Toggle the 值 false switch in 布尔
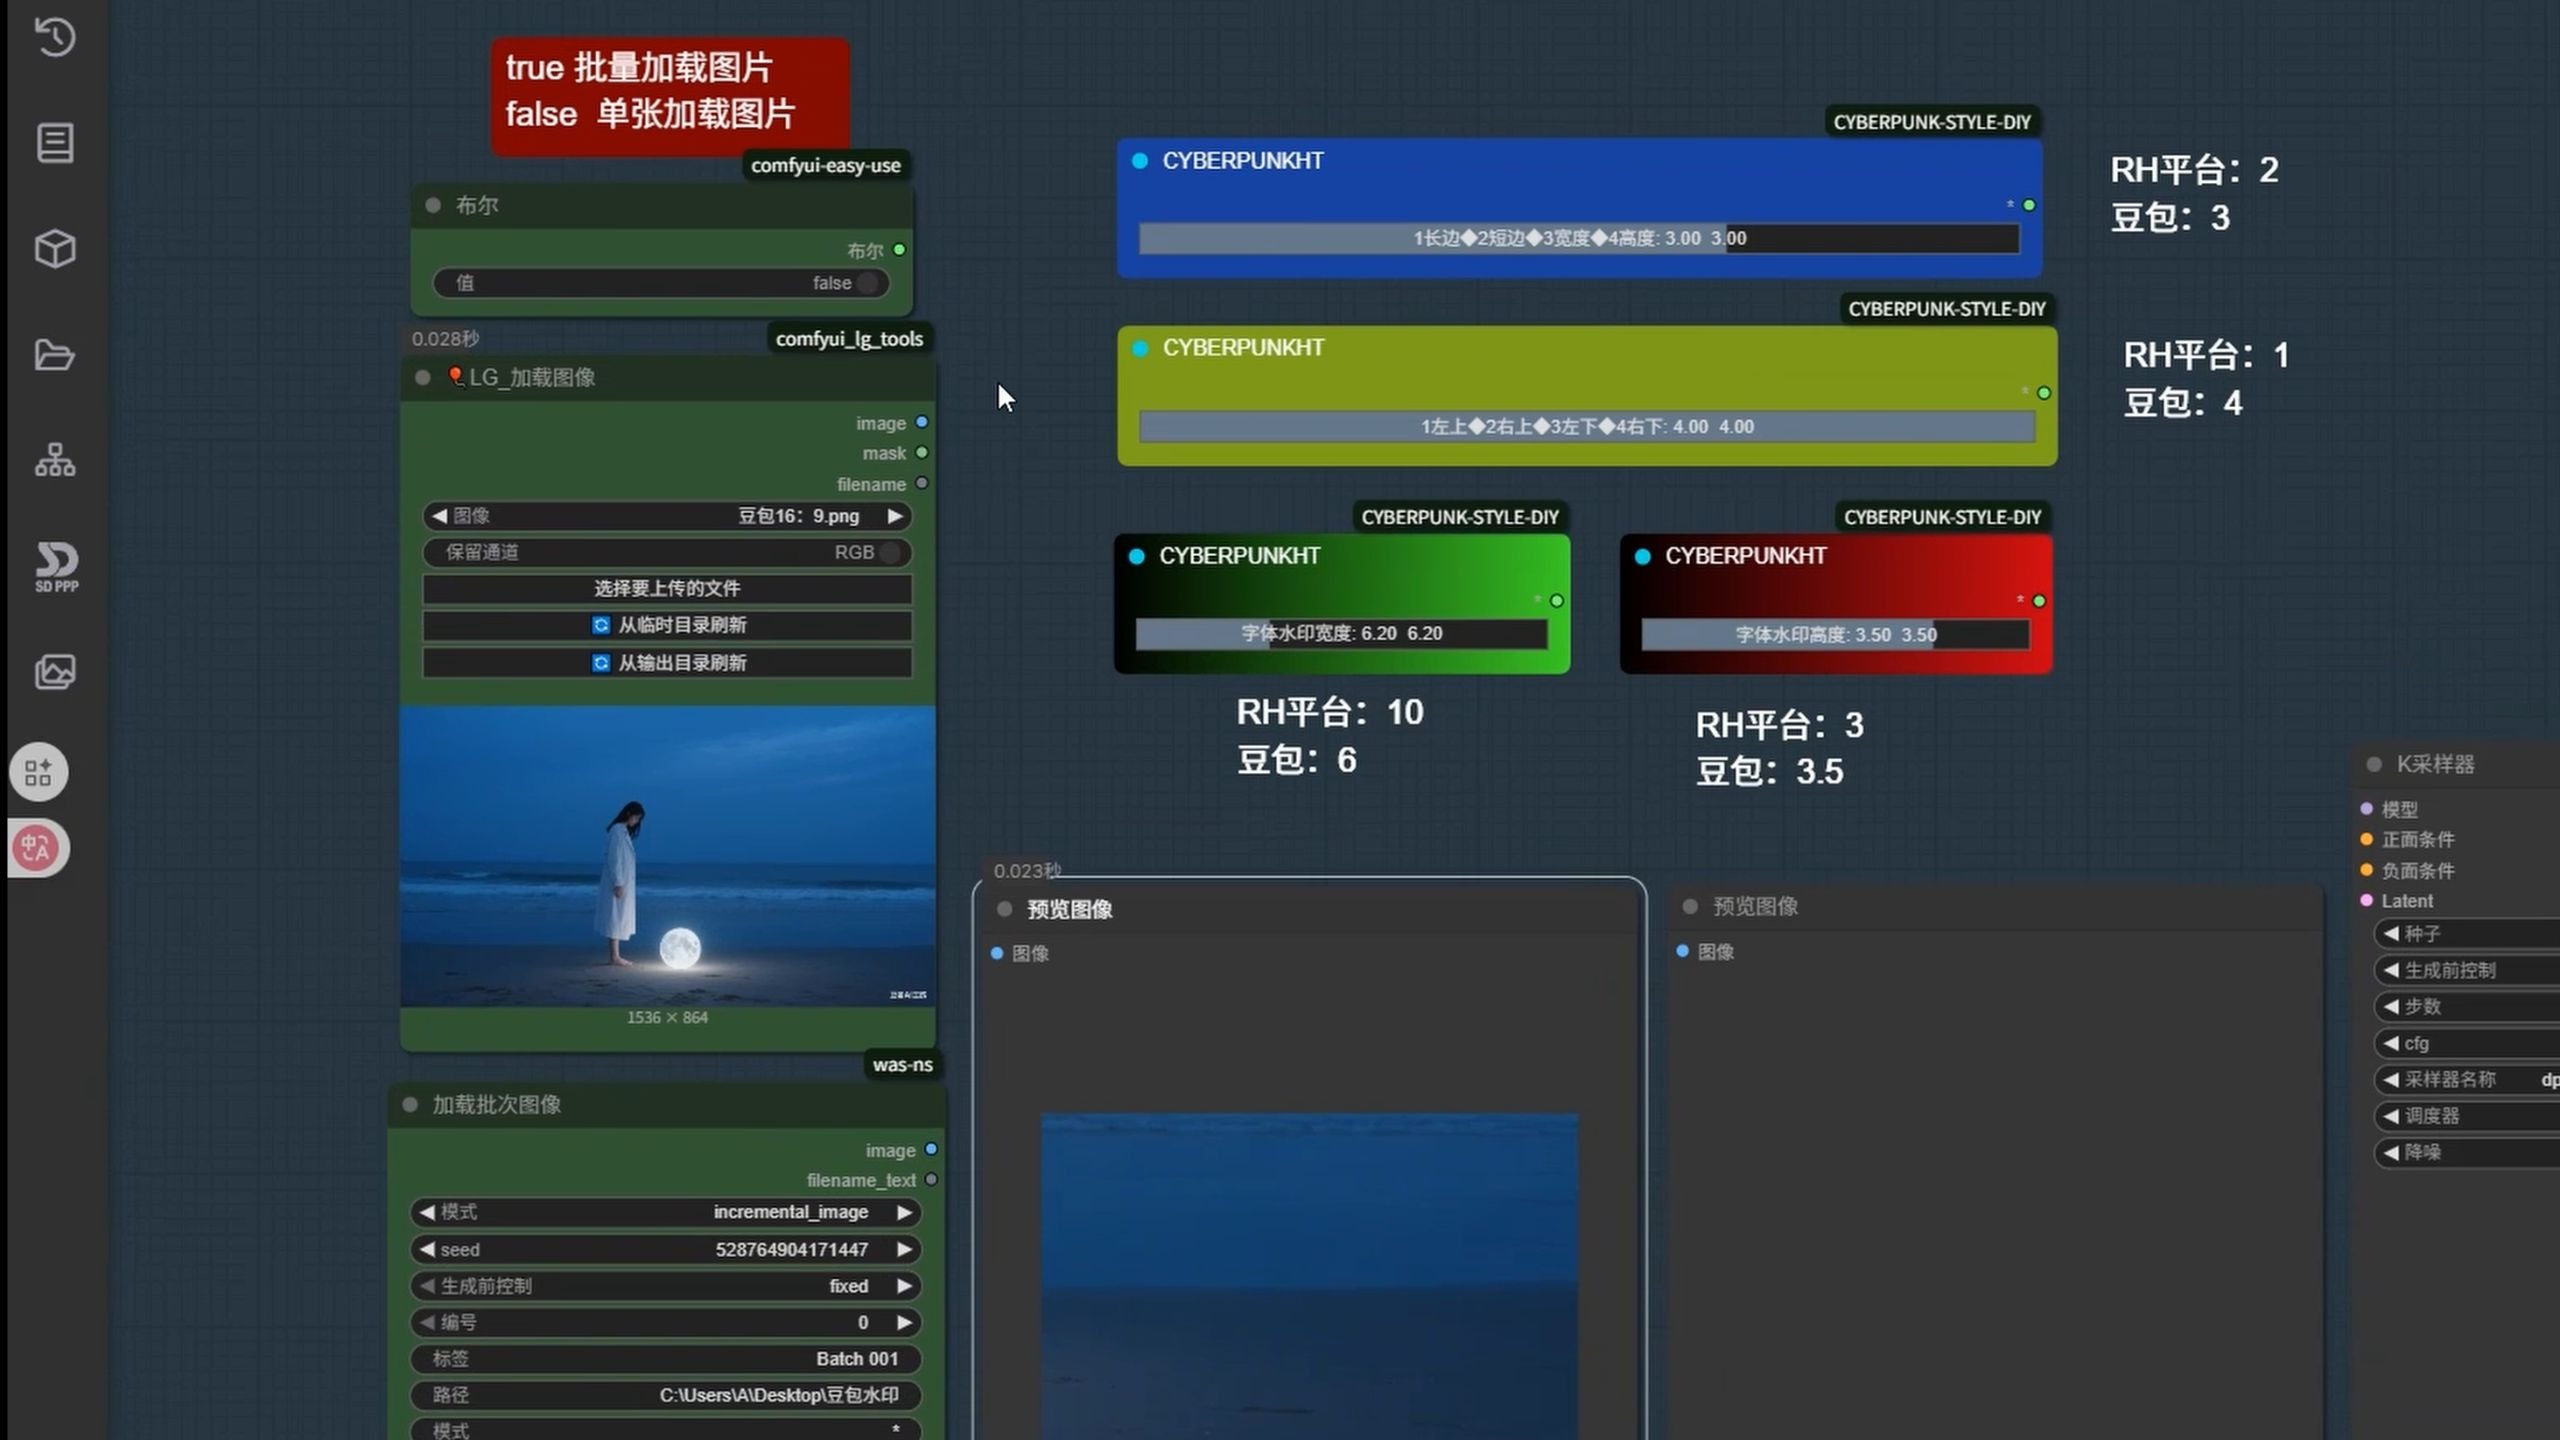Image resolution: width=2560 pixels, height=1440 pixels. pos(661,283)
